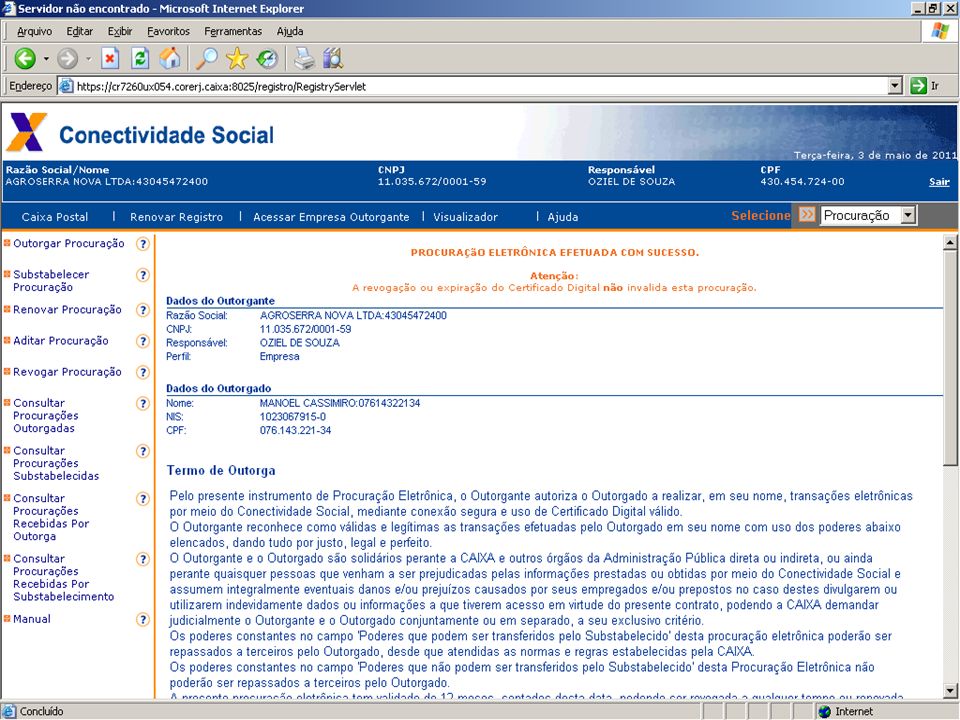This screenshot has height=720, width=960.
Task: Click the Sair logout link
Action: (x=939, y=182)
